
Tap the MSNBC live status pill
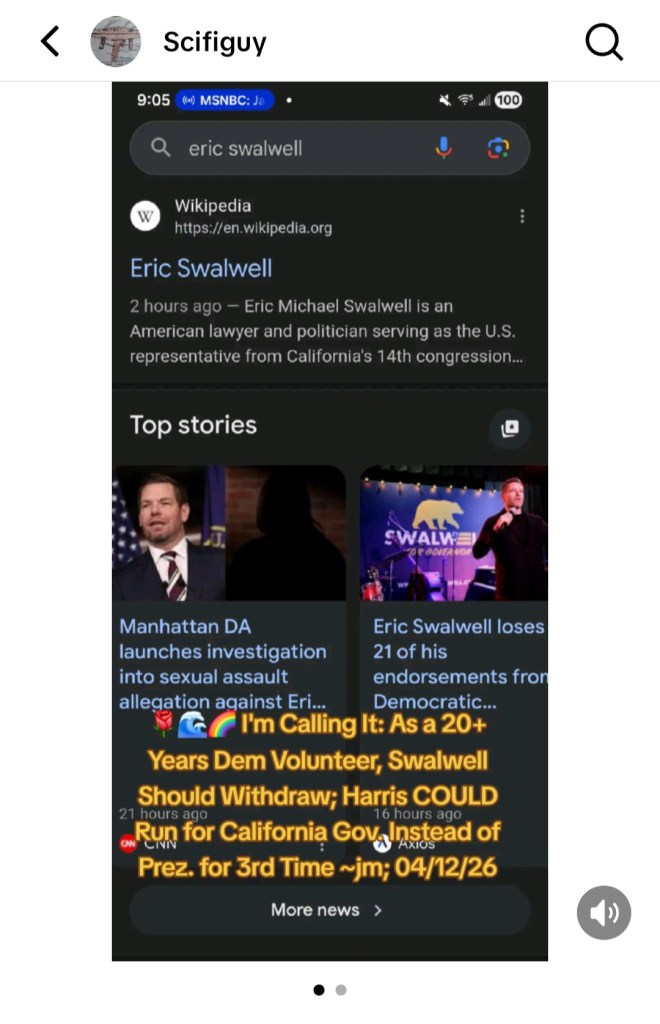tap(225, 100)
